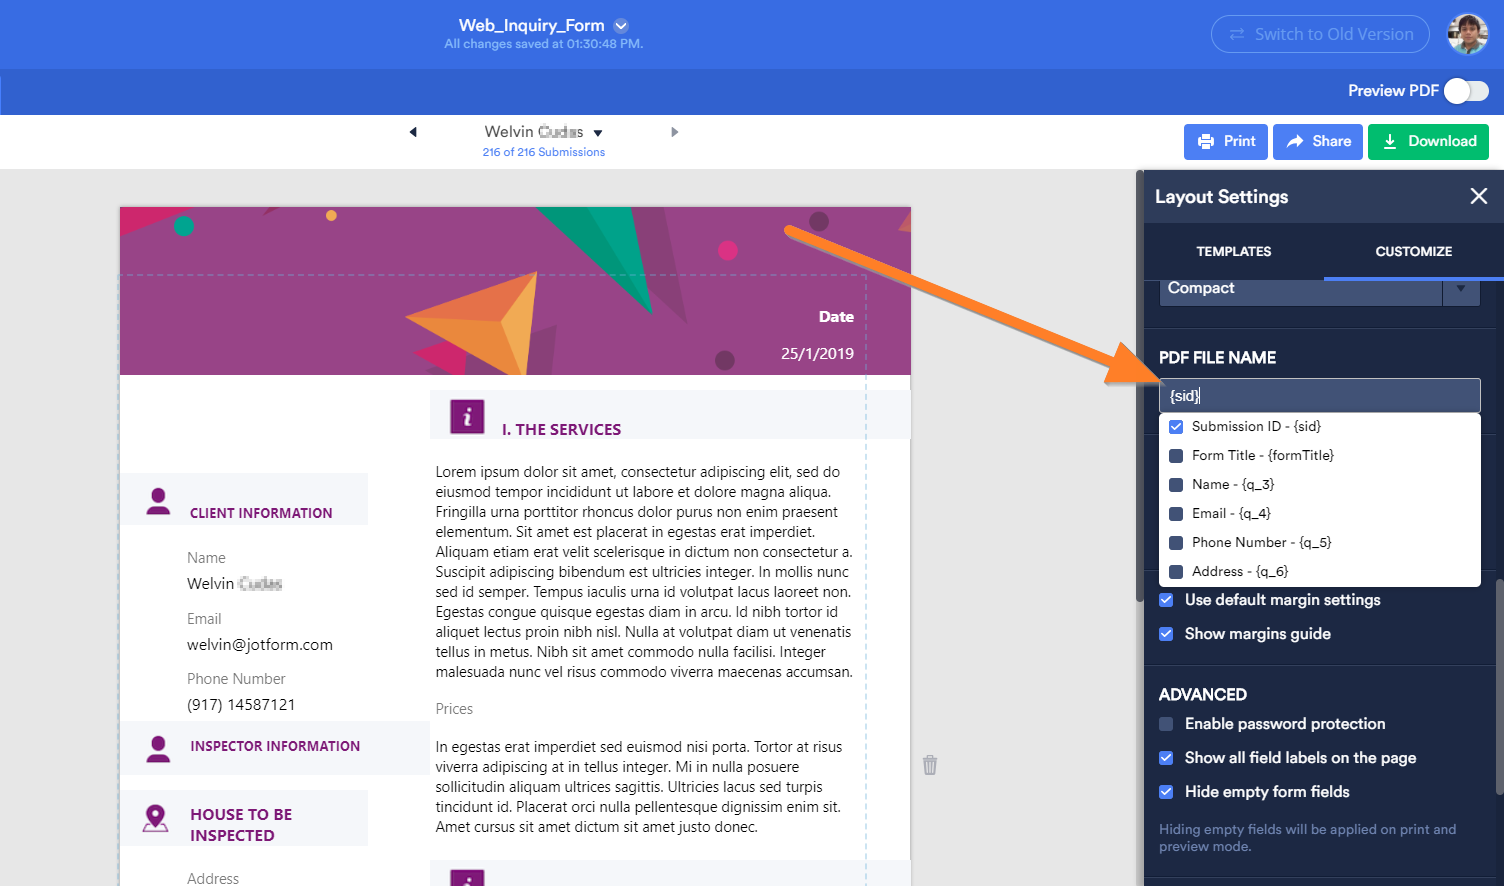
Task: Open the Compact layout dropdown
Action: 1460,289
